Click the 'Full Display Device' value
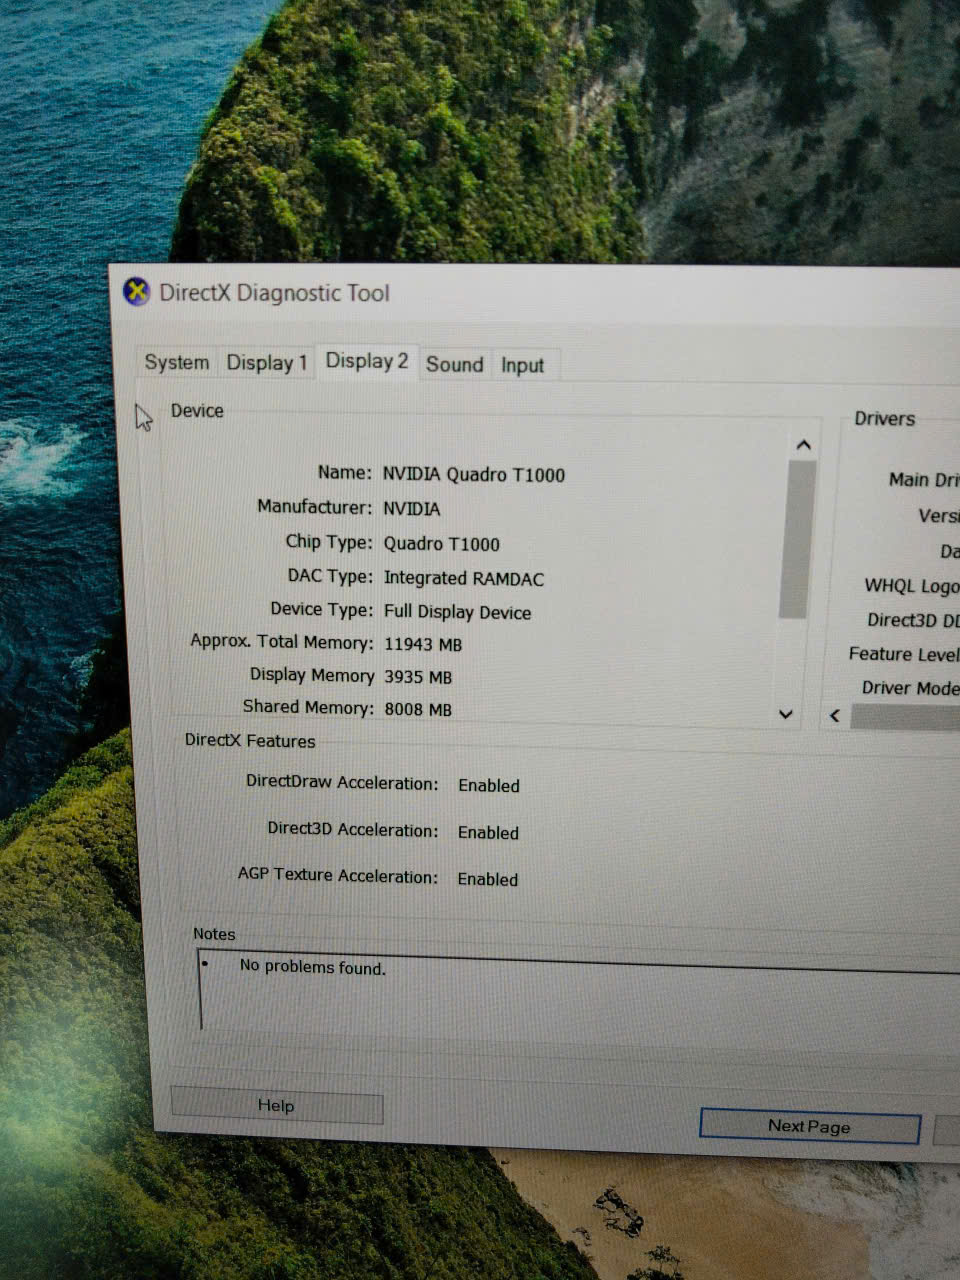Image resolution: width=960 pixels, height=1280 pixels. (458, 612)
